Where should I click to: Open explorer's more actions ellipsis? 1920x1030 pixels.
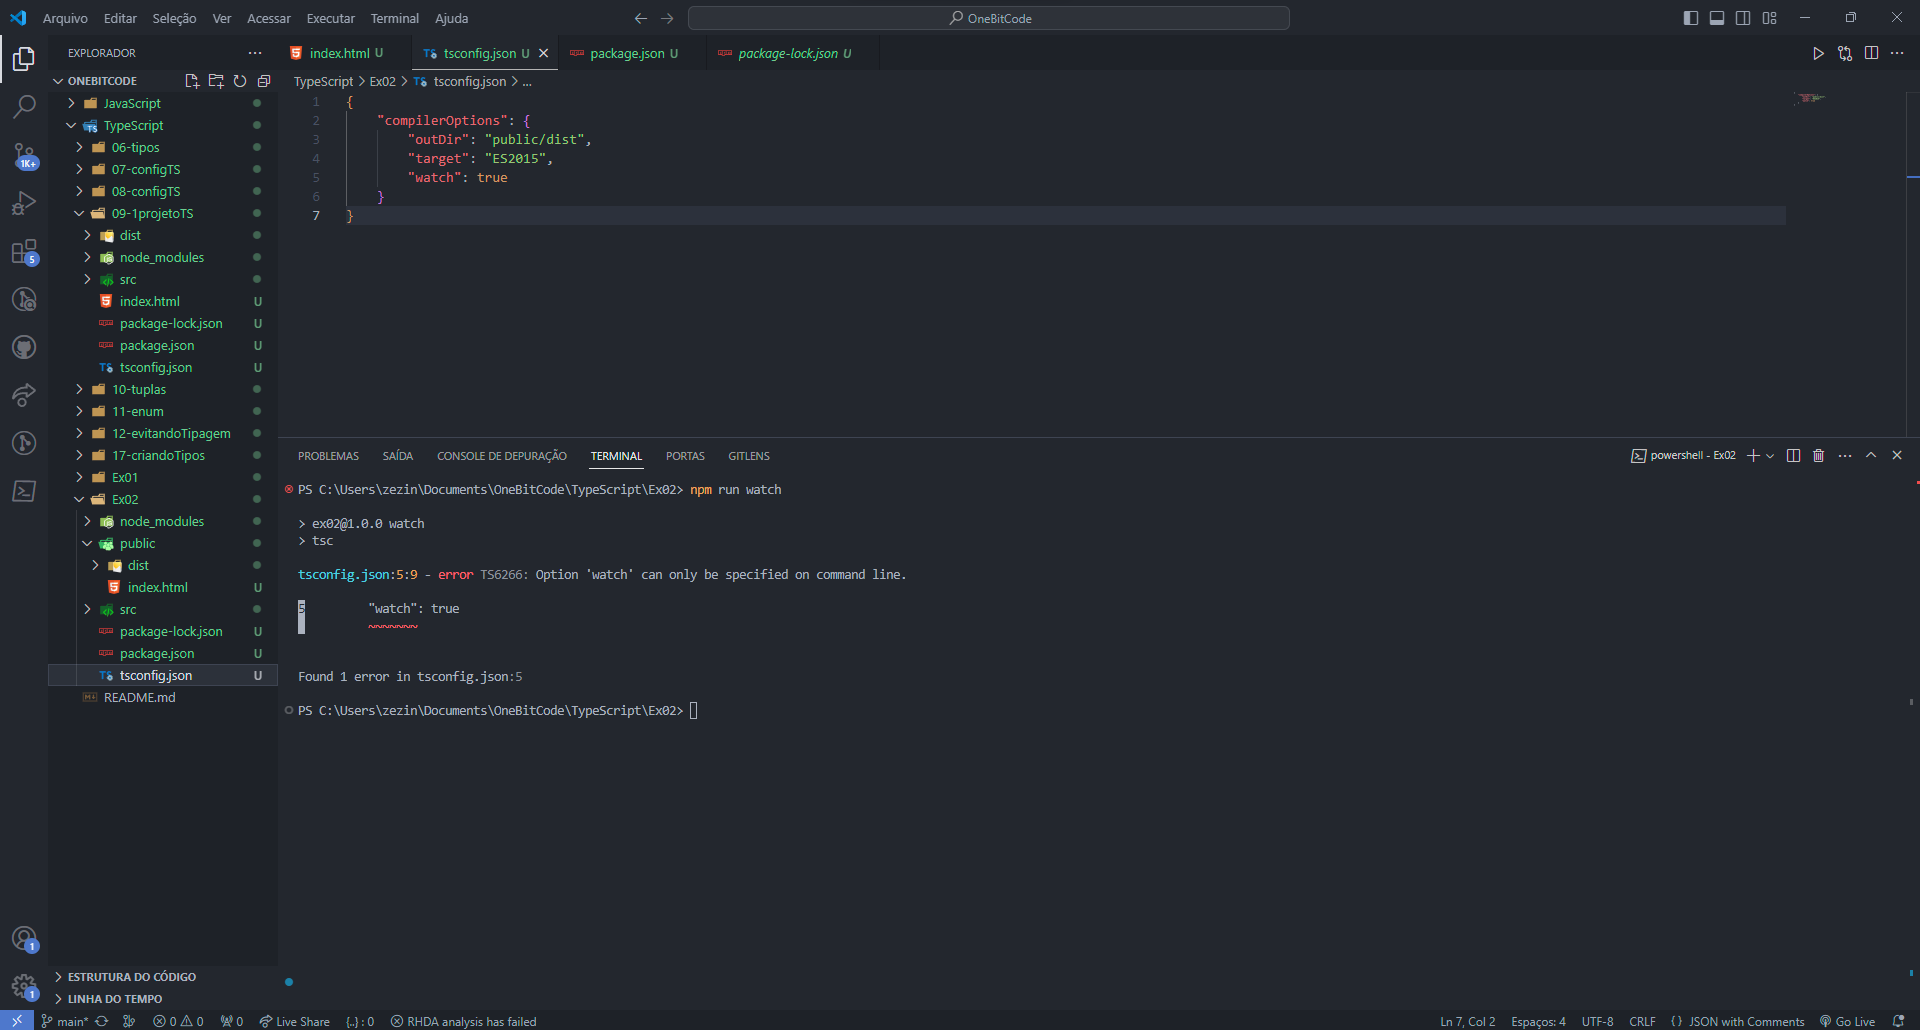point(255,53)
